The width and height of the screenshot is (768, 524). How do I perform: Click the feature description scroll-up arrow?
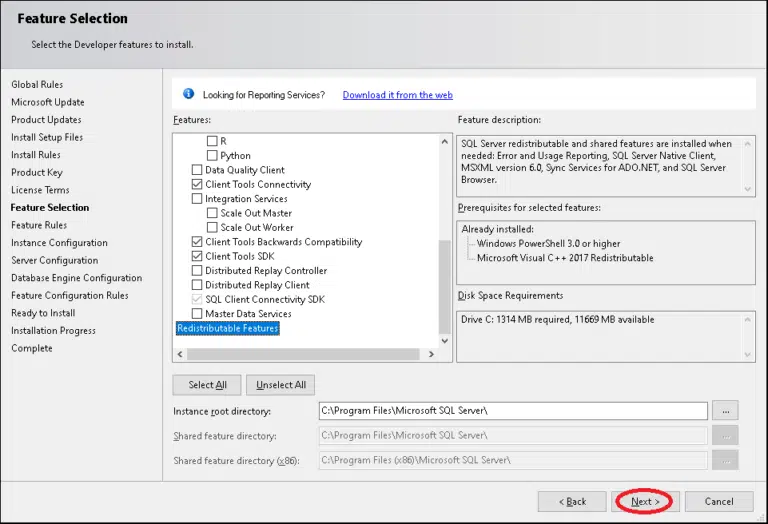tap(747, 144)
